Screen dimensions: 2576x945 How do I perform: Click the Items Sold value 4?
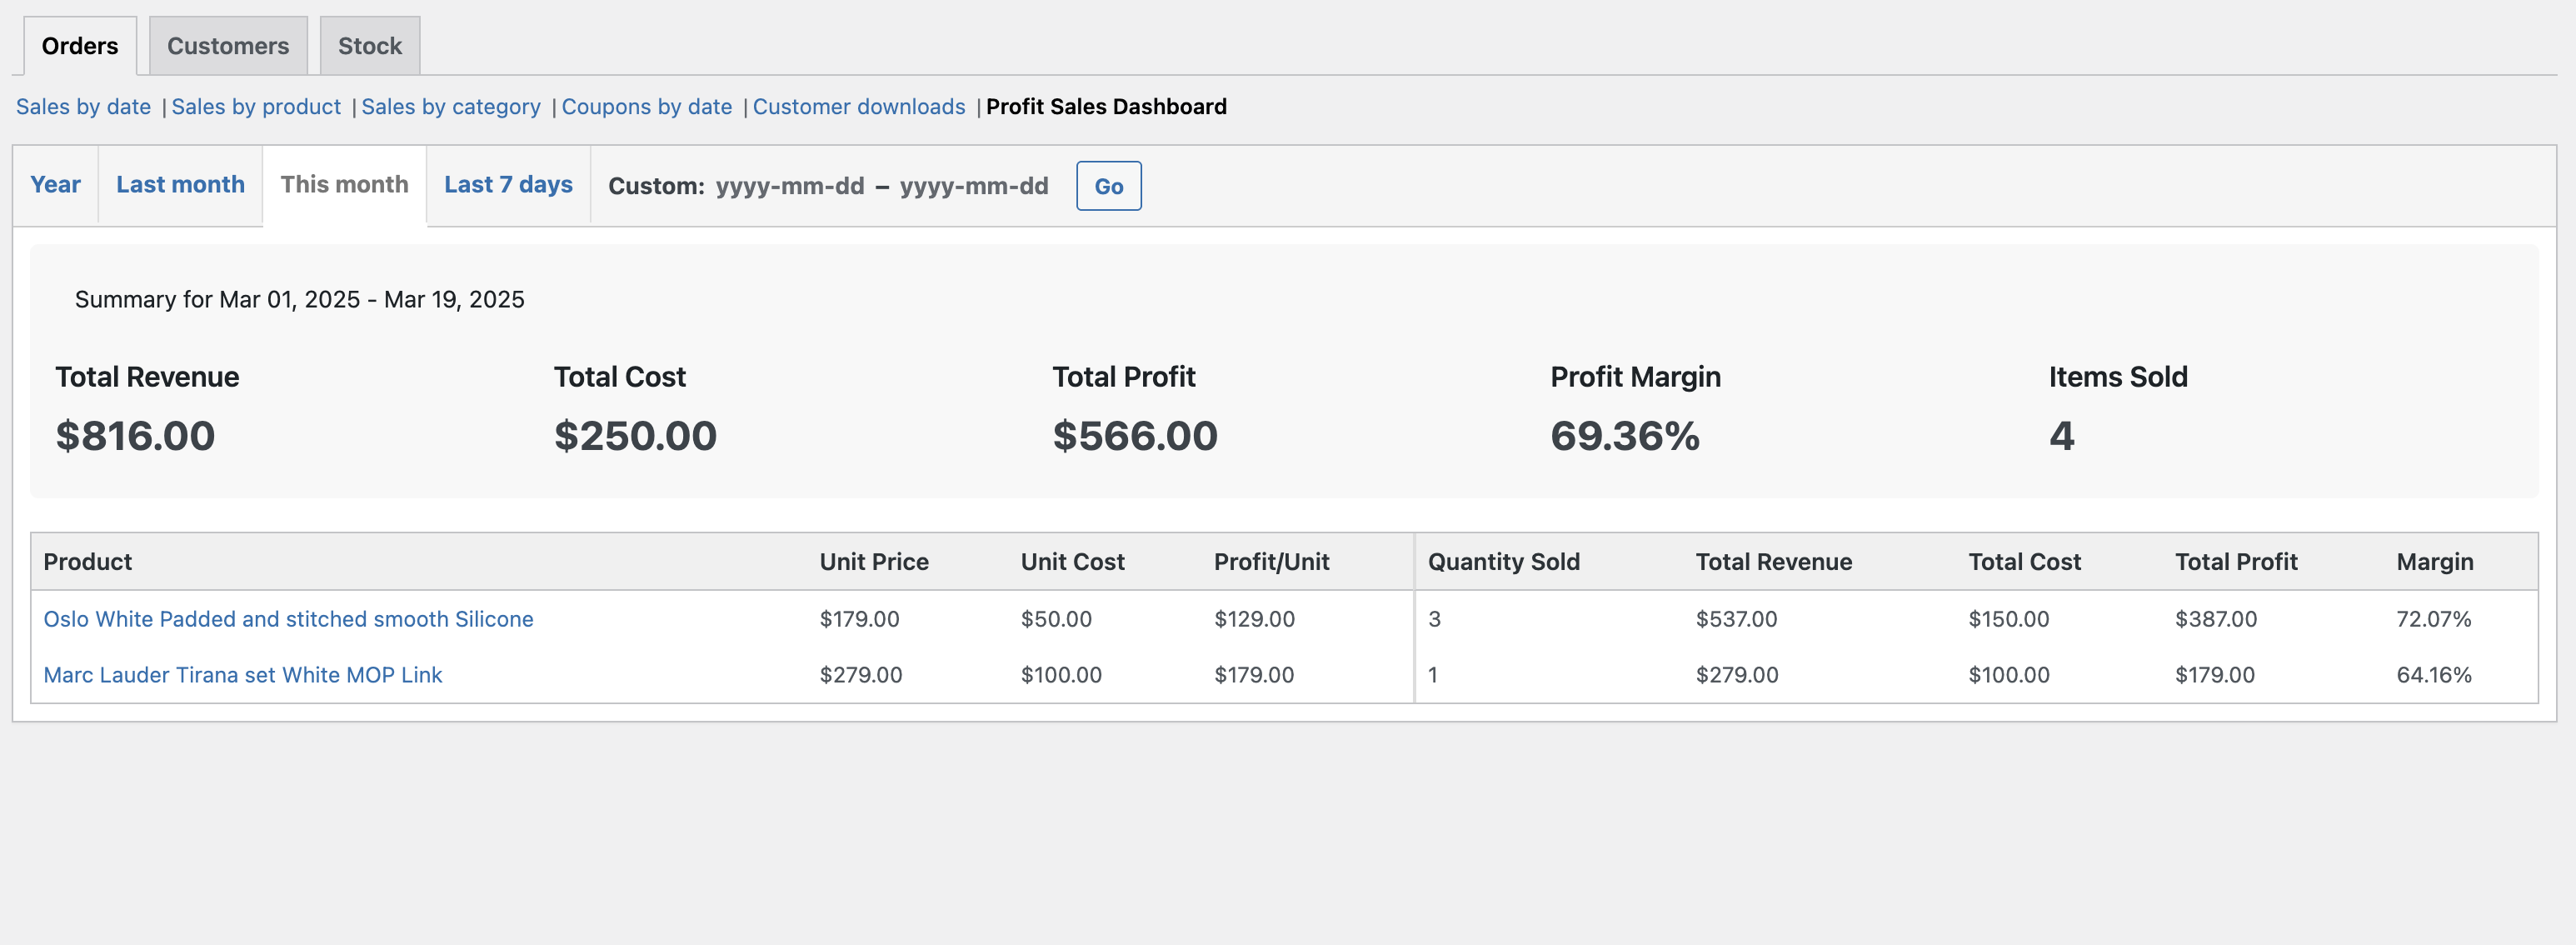pyautogui.click(x=2061, y=436)
